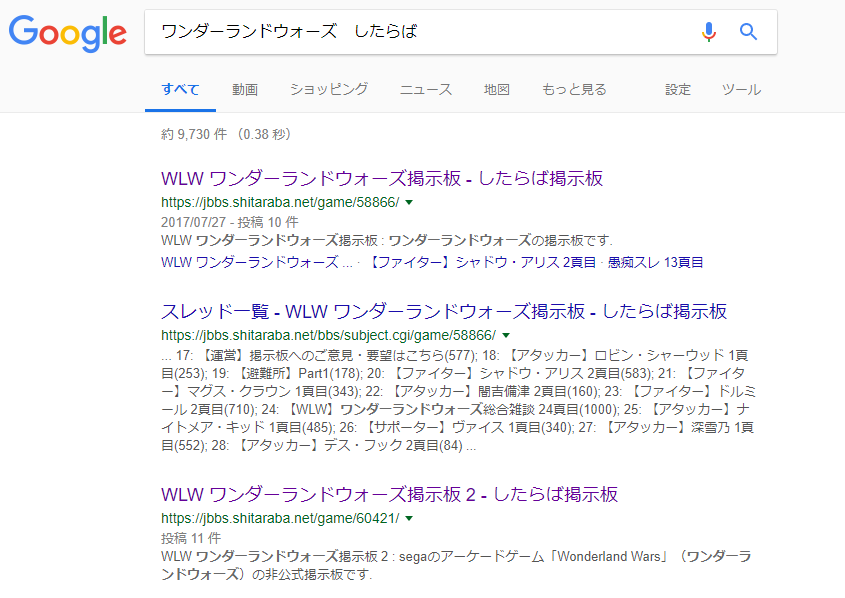Image resolution: width=845 pixels, height=598 pixels.
Task: Open sitelink 愚痴スレ 13頁目
Action: click(655, 262)
